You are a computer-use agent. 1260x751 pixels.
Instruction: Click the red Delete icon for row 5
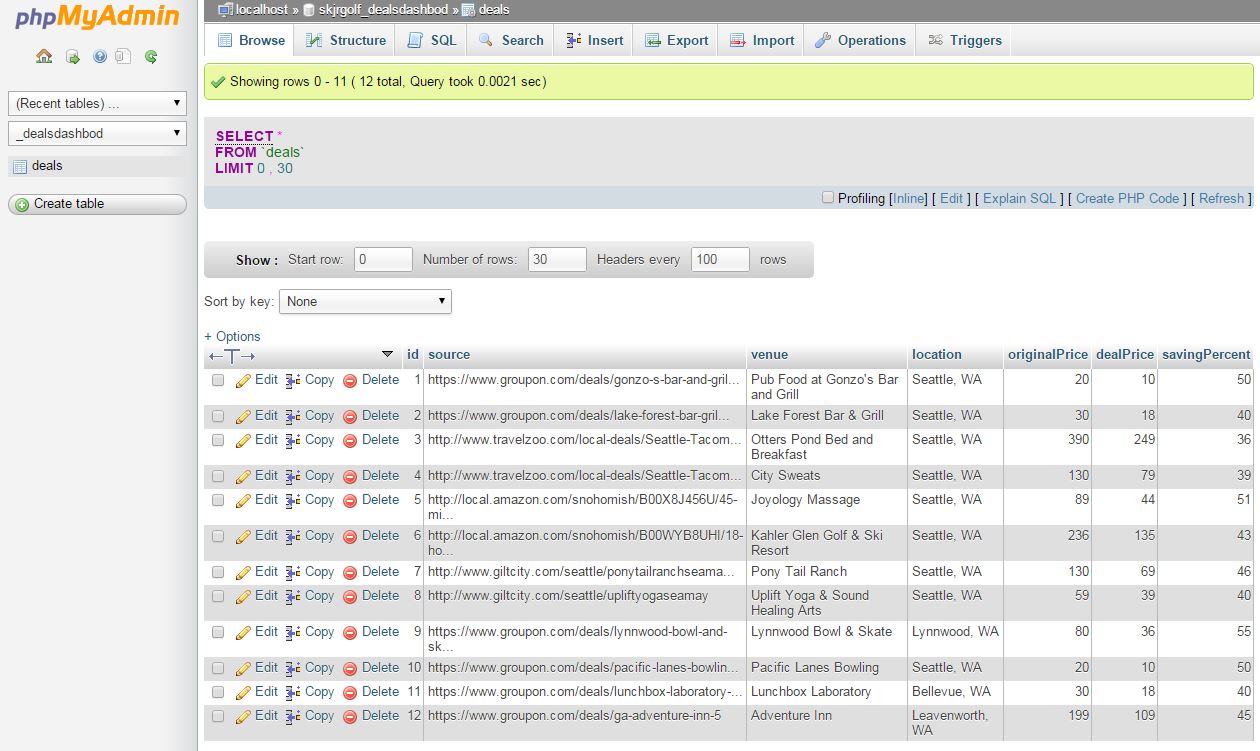pyautogui.click(x=350, y=501)
